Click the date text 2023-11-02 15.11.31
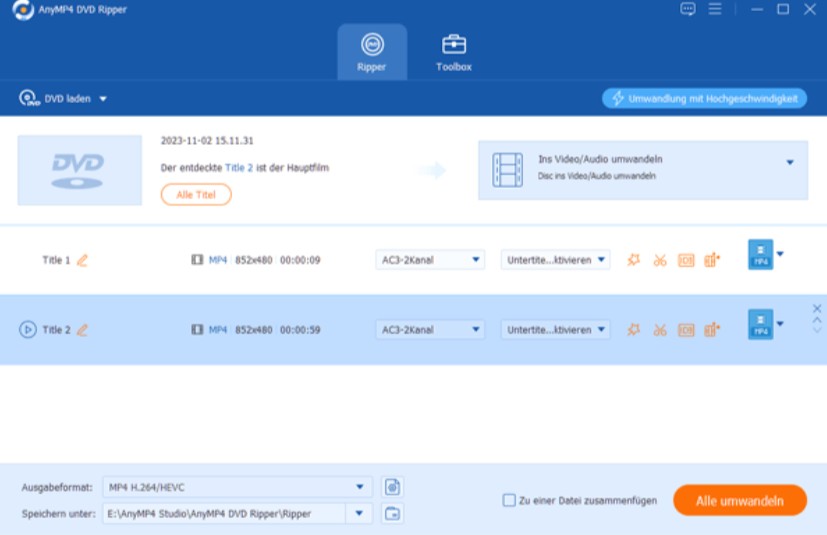Image resolution: width=827 pixels, height=535 pixels. point(207,141)
